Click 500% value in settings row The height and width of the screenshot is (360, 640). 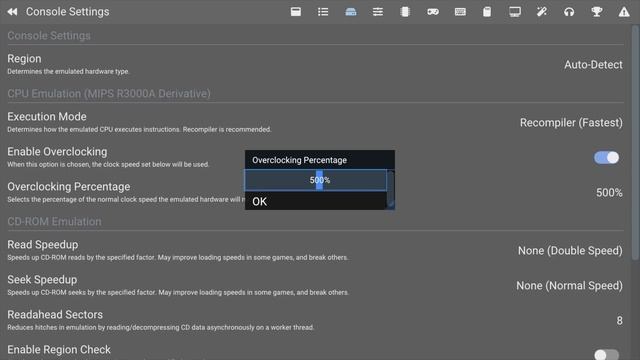tap(609, 193)
